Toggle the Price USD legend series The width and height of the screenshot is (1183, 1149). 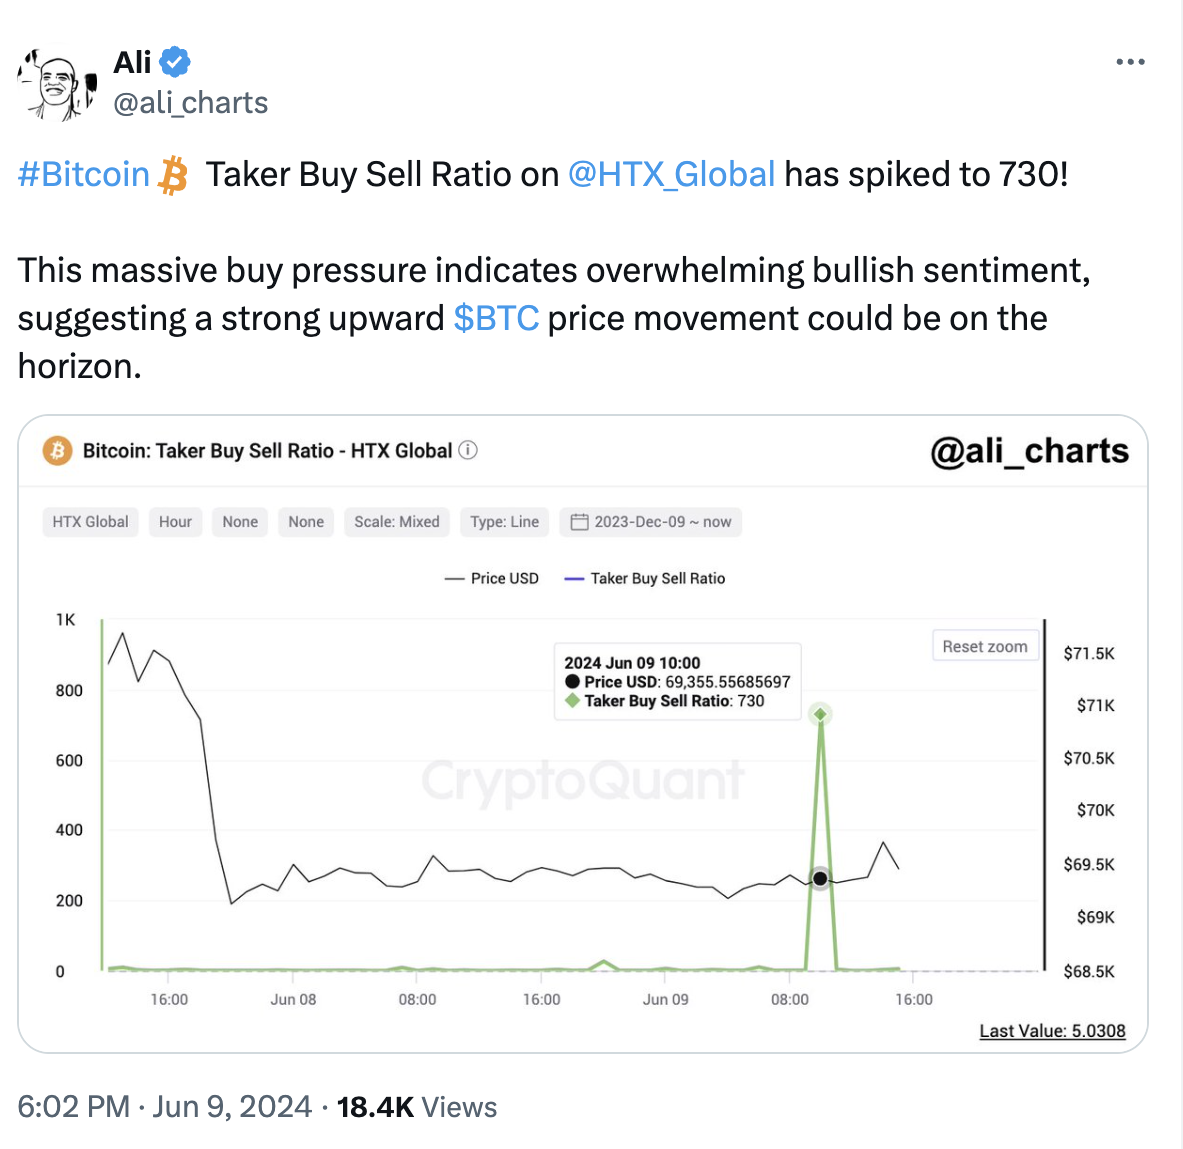[491, 579]
